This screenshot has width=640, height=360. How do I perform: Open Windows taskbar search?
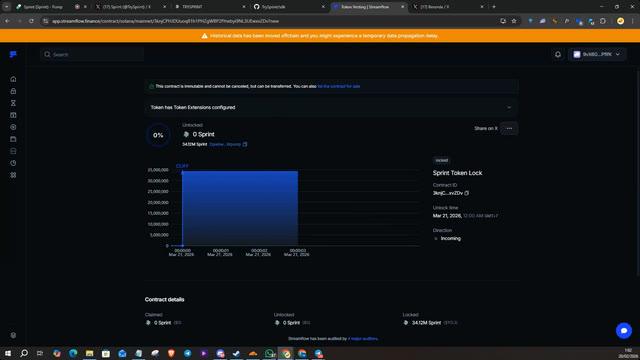click(24, 353)
